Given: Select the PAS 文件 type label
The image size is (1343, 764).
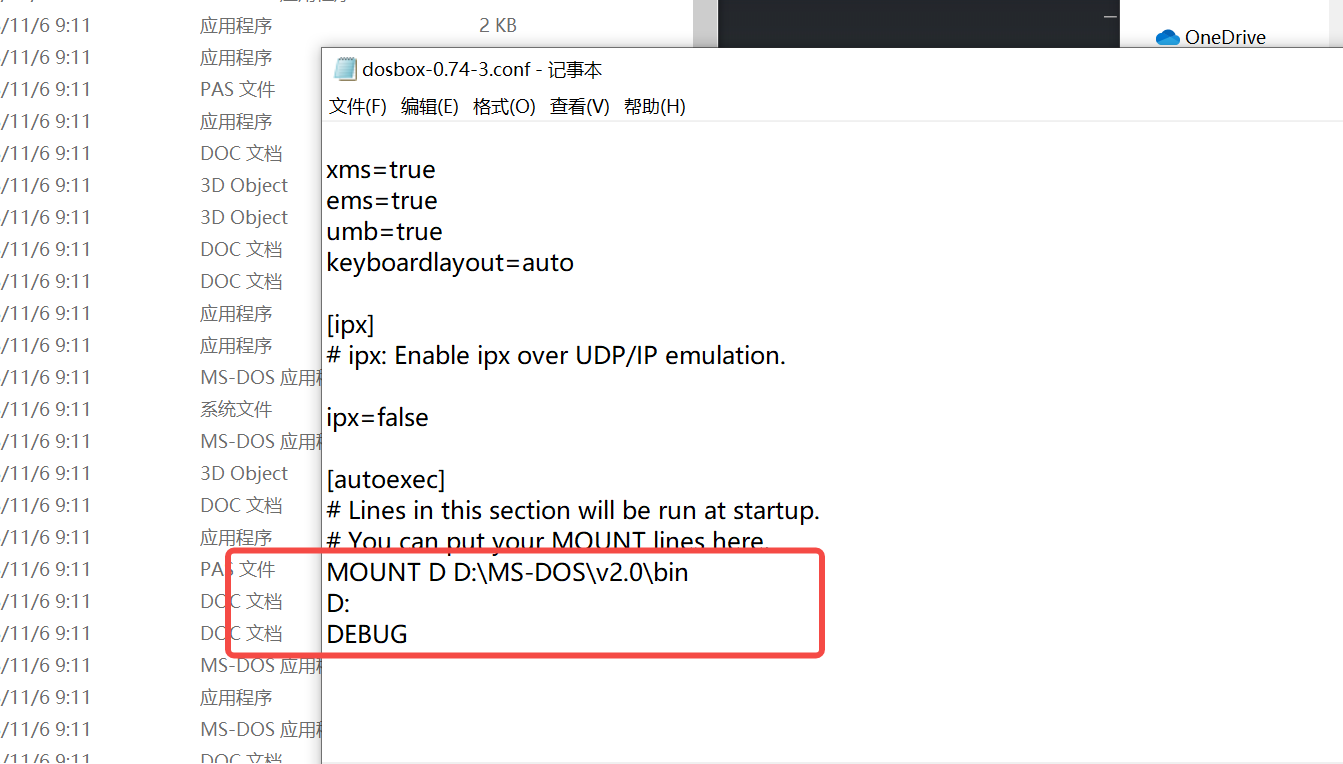Looking at the screenshot, I should pos(238,88).
